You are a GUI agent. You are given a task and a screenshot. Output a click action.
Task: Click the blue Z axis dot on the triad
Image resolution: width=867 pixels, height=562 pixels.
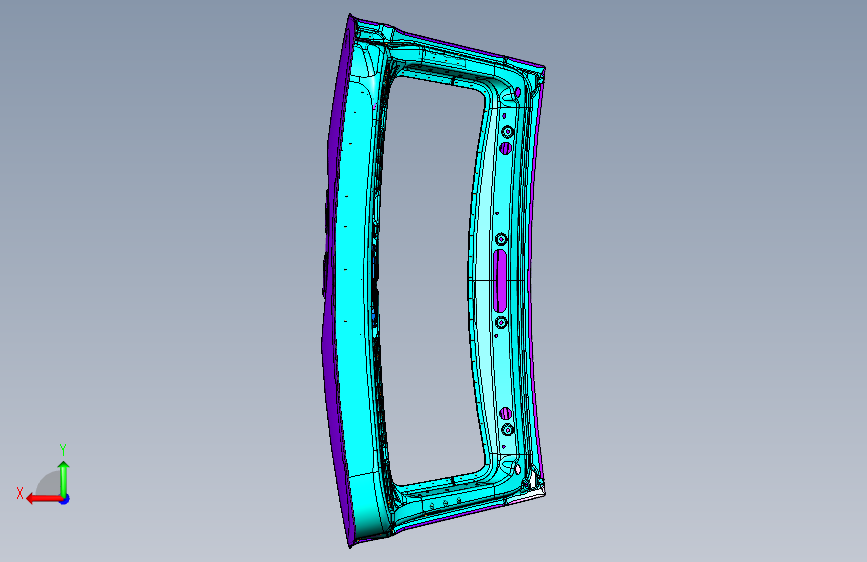point(65,499)
